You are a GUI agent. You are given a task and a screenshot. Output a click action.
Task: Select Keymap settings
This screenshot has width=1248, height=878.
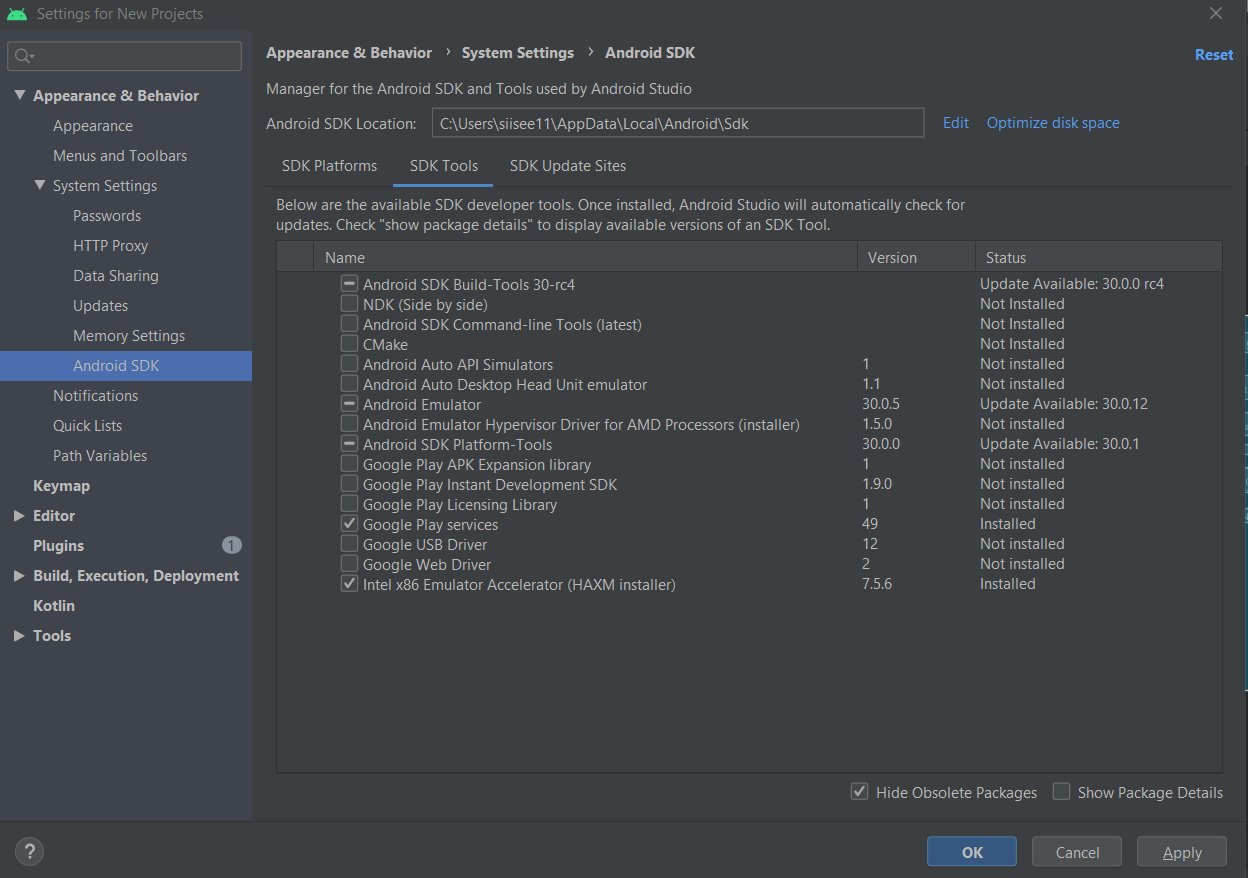61,485
